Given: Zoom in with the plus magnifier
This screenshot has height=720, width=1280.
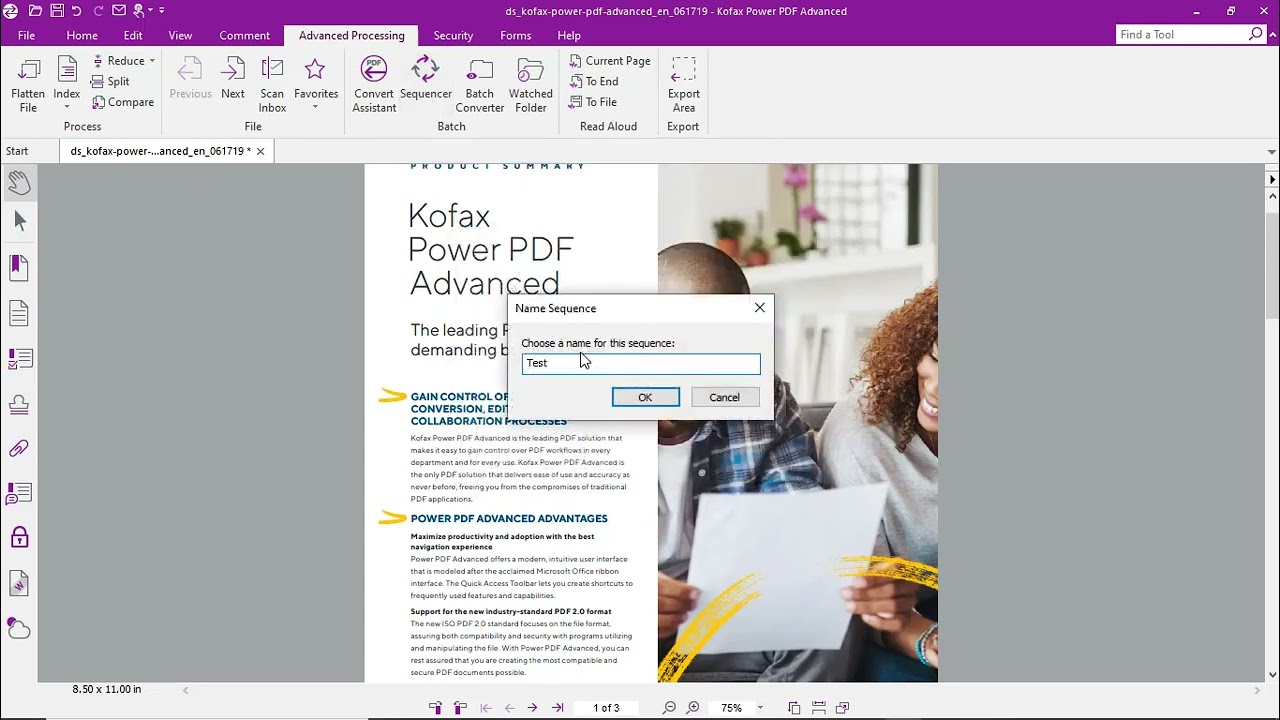Looking at the screenshot, I should (693, 708).
